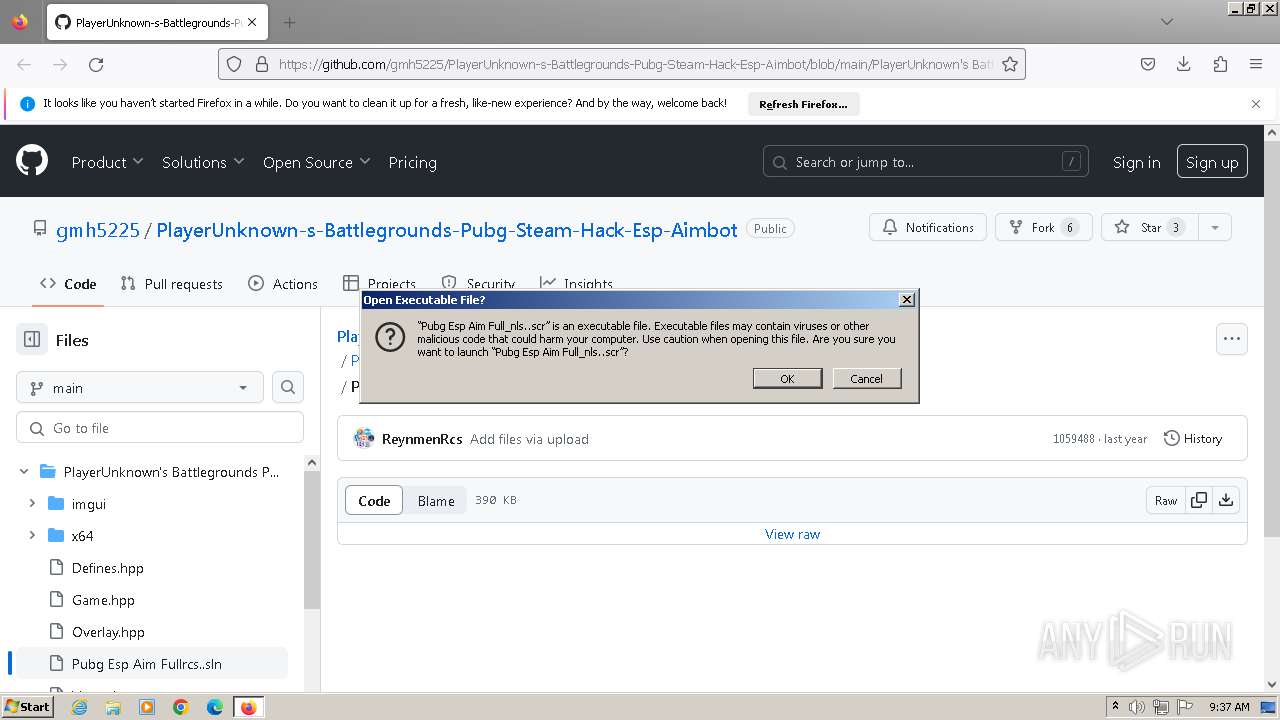Reload the page in Firefox
1280x720 pixels.
coord(96,64)
